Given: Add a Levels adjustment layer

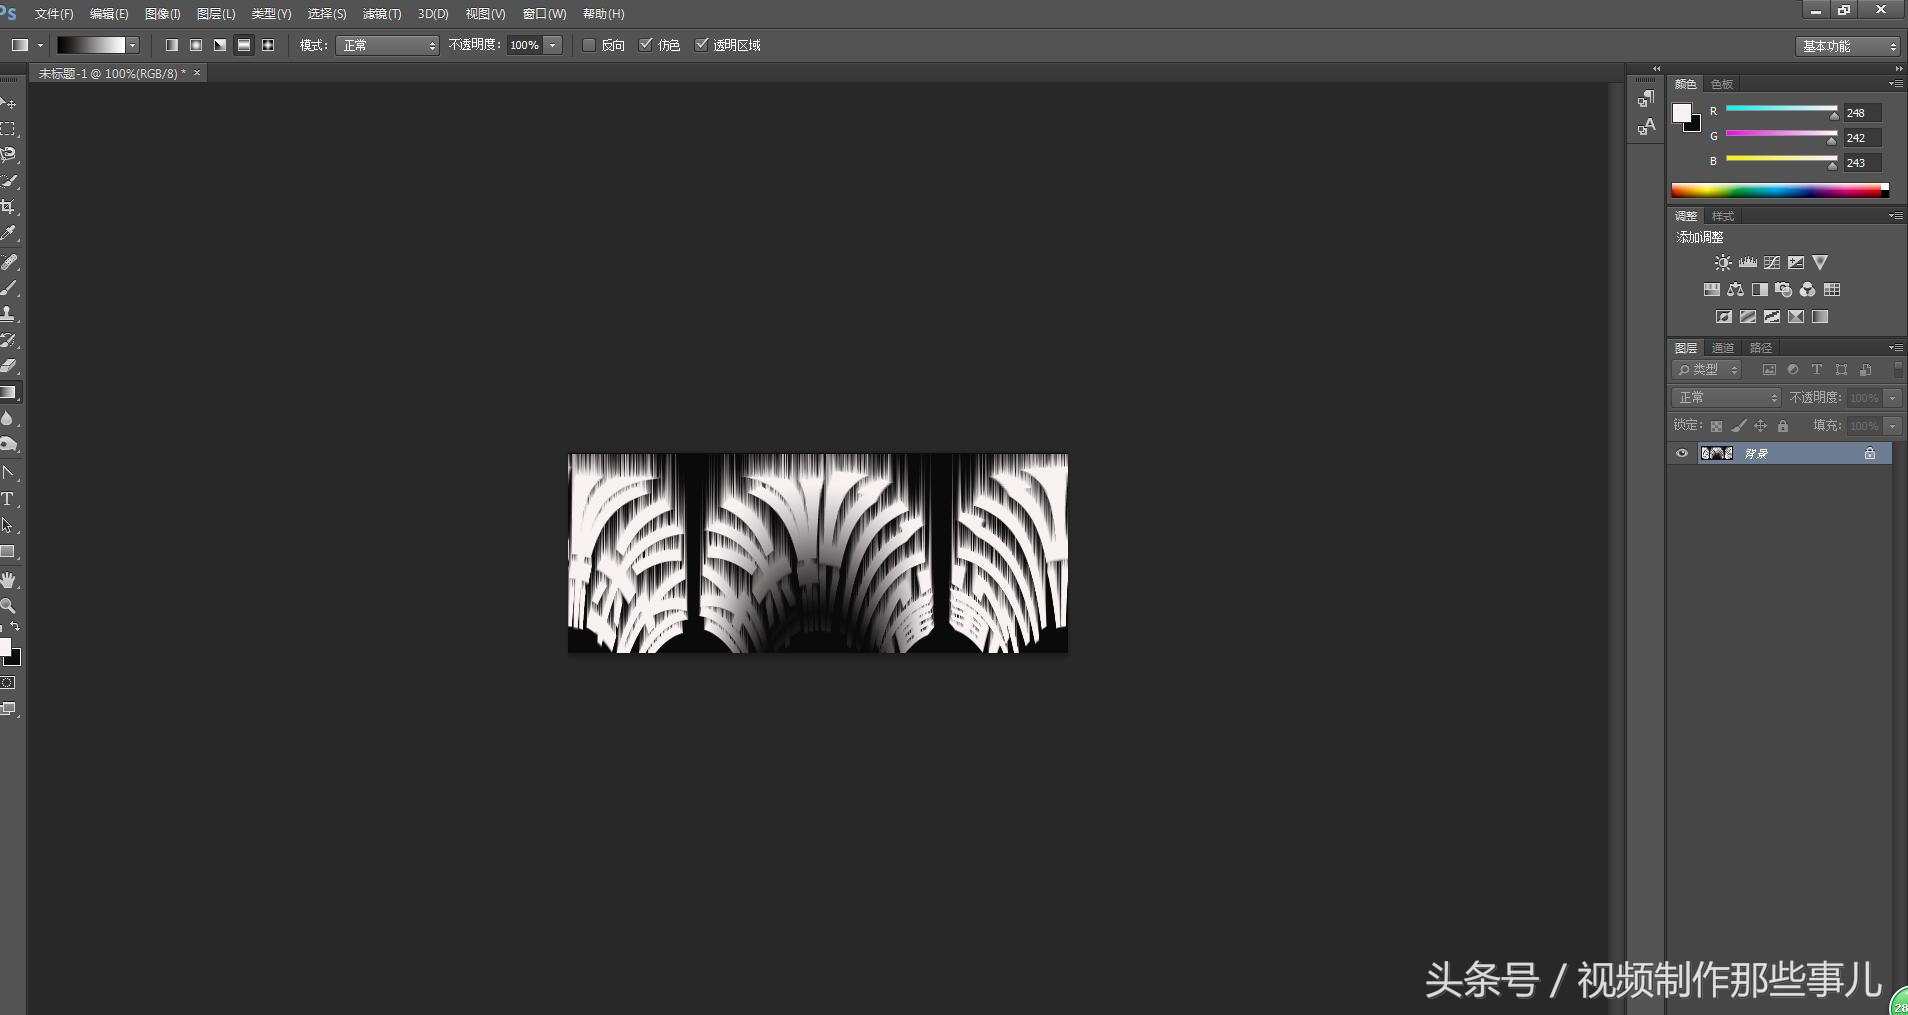Looking at the screenshot, I should pyautogui.click(x=1748, y=263).
